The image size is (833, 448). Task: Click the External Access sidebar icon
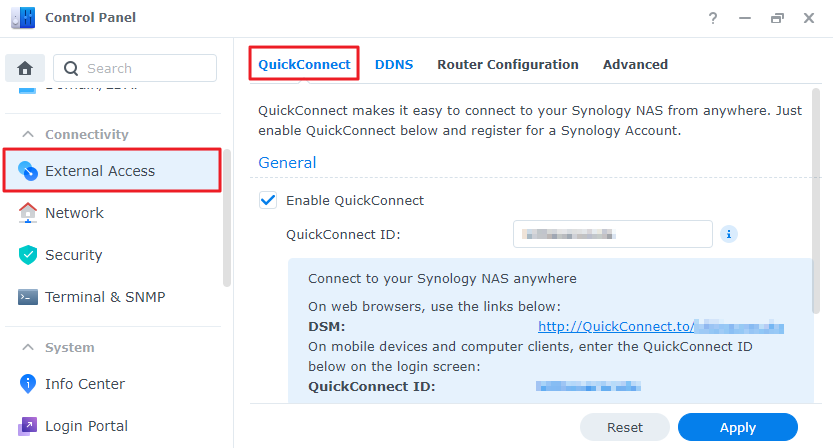click(28, 171)
